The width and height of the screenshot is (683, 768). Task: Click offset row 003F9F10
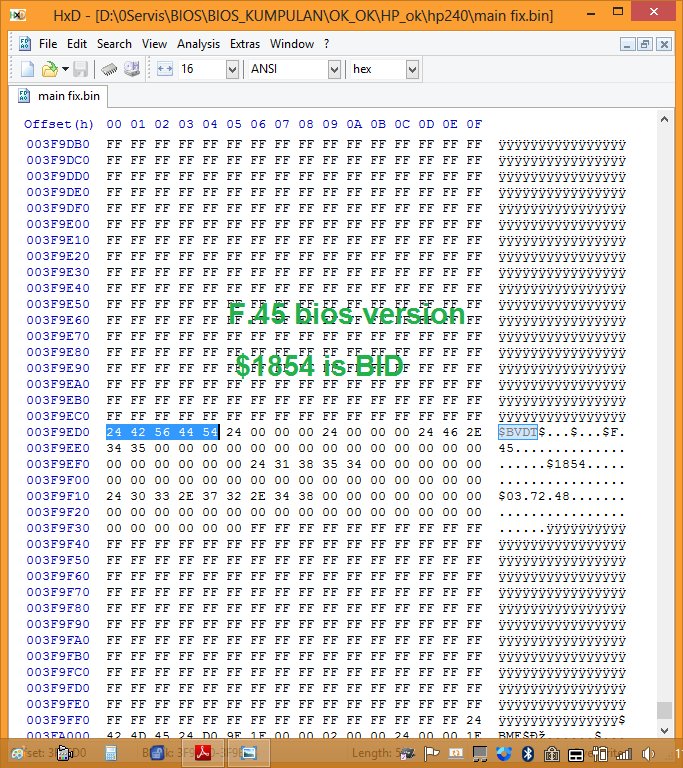pos(58,496)
